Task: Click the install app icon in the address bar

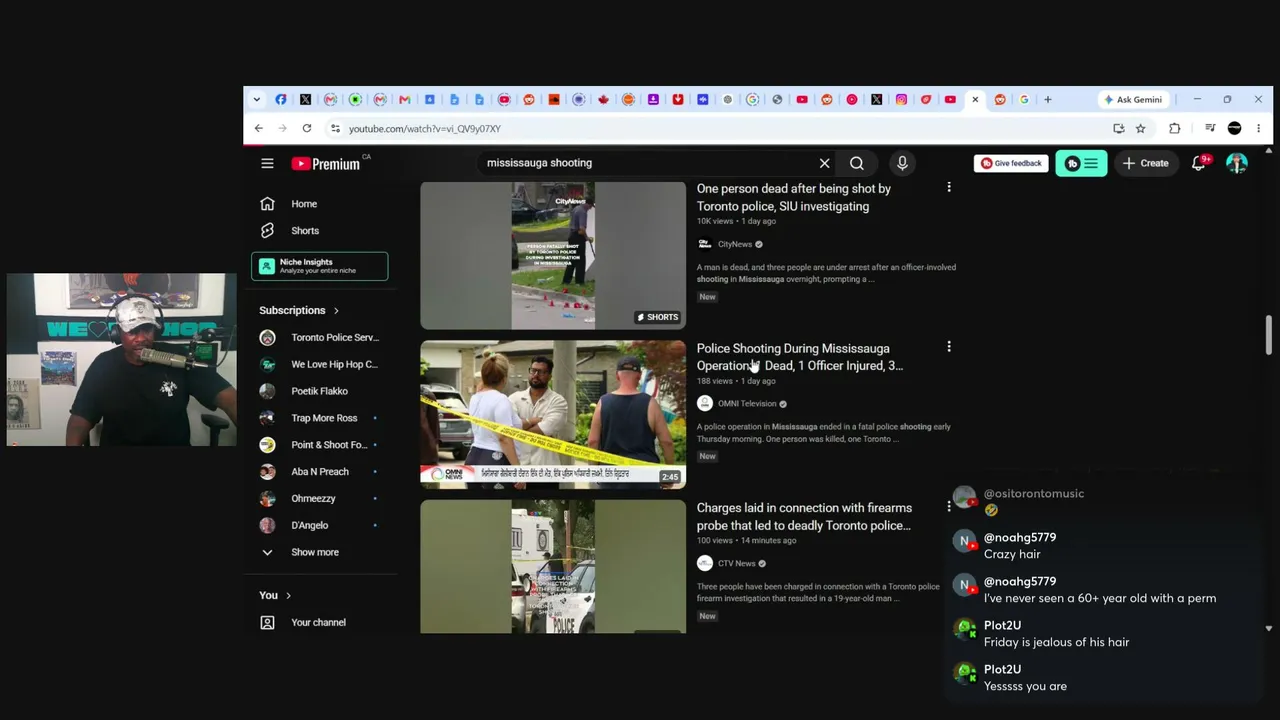Action: [1118, 128]
